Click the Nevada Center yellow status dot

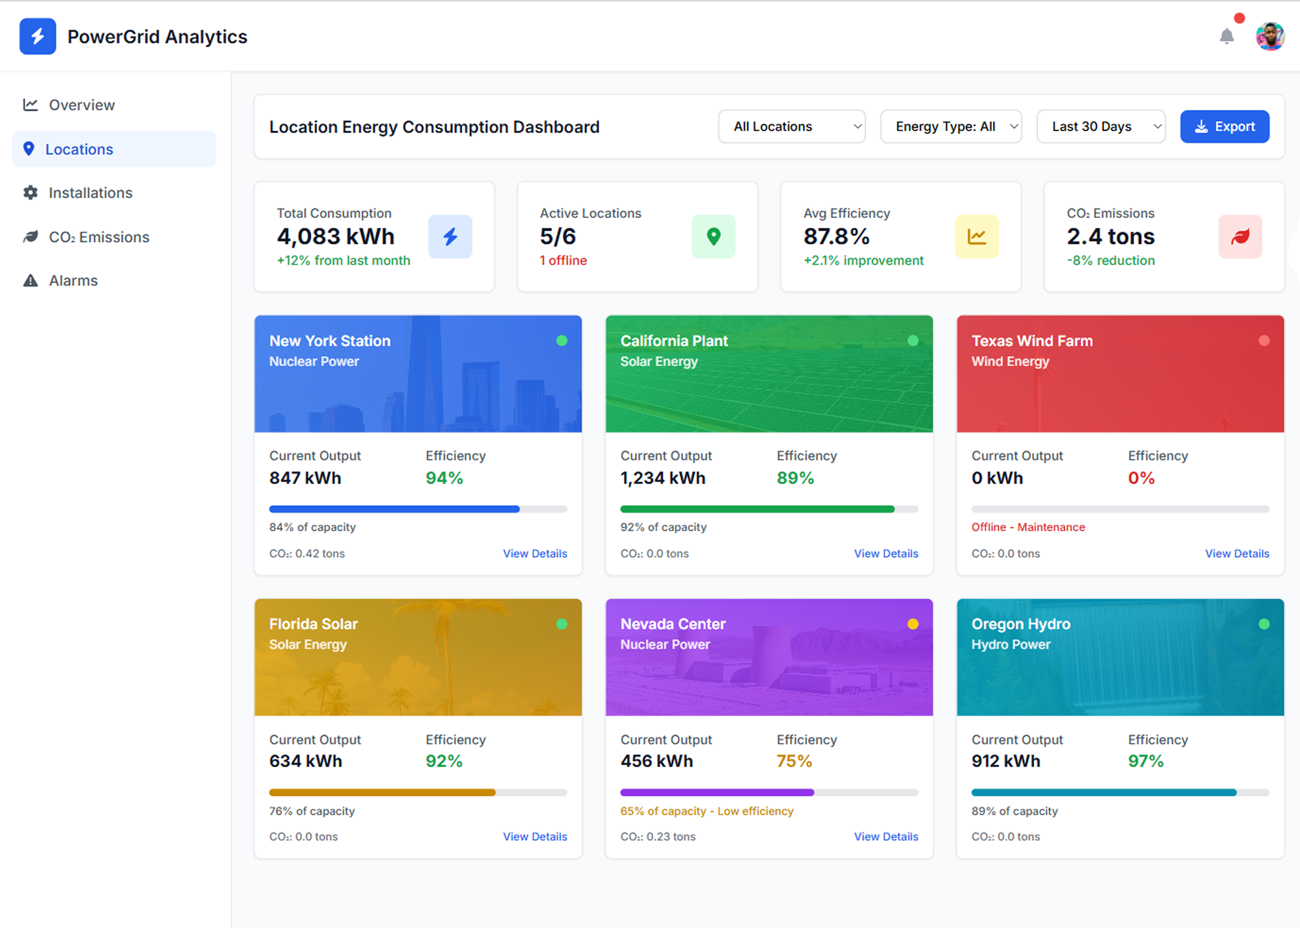pos(912,624)
